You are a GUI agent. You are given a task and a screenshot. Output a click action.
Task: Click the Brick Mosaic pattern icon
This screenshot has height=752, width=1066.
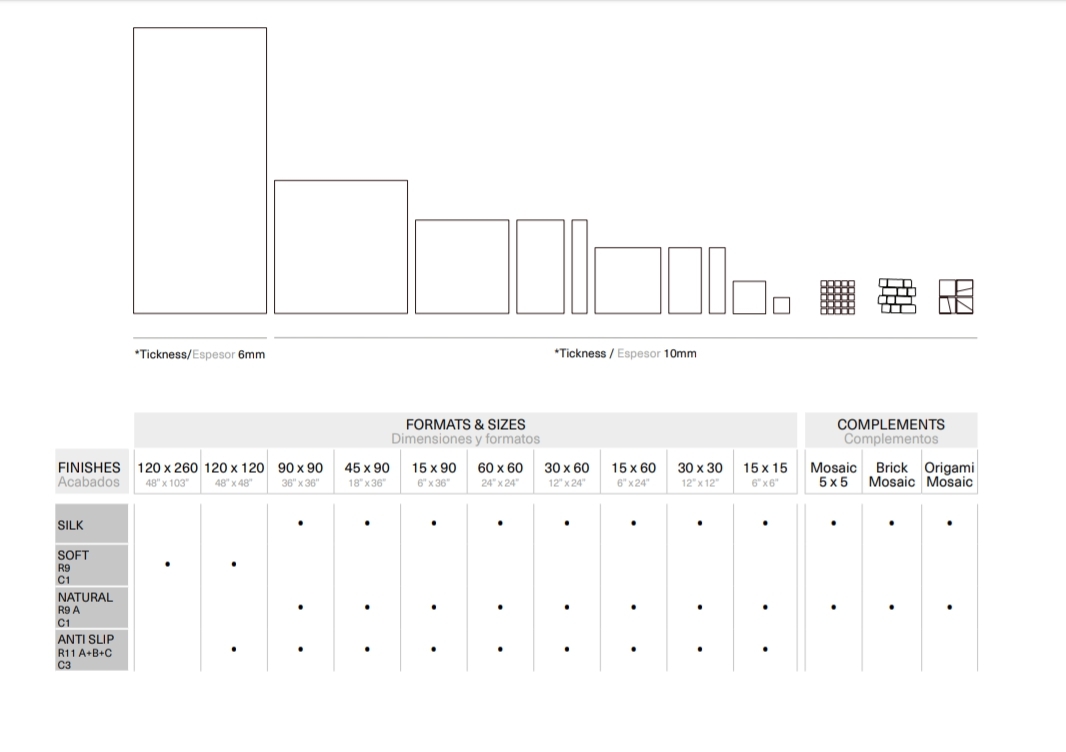click(x=896, y=296)
